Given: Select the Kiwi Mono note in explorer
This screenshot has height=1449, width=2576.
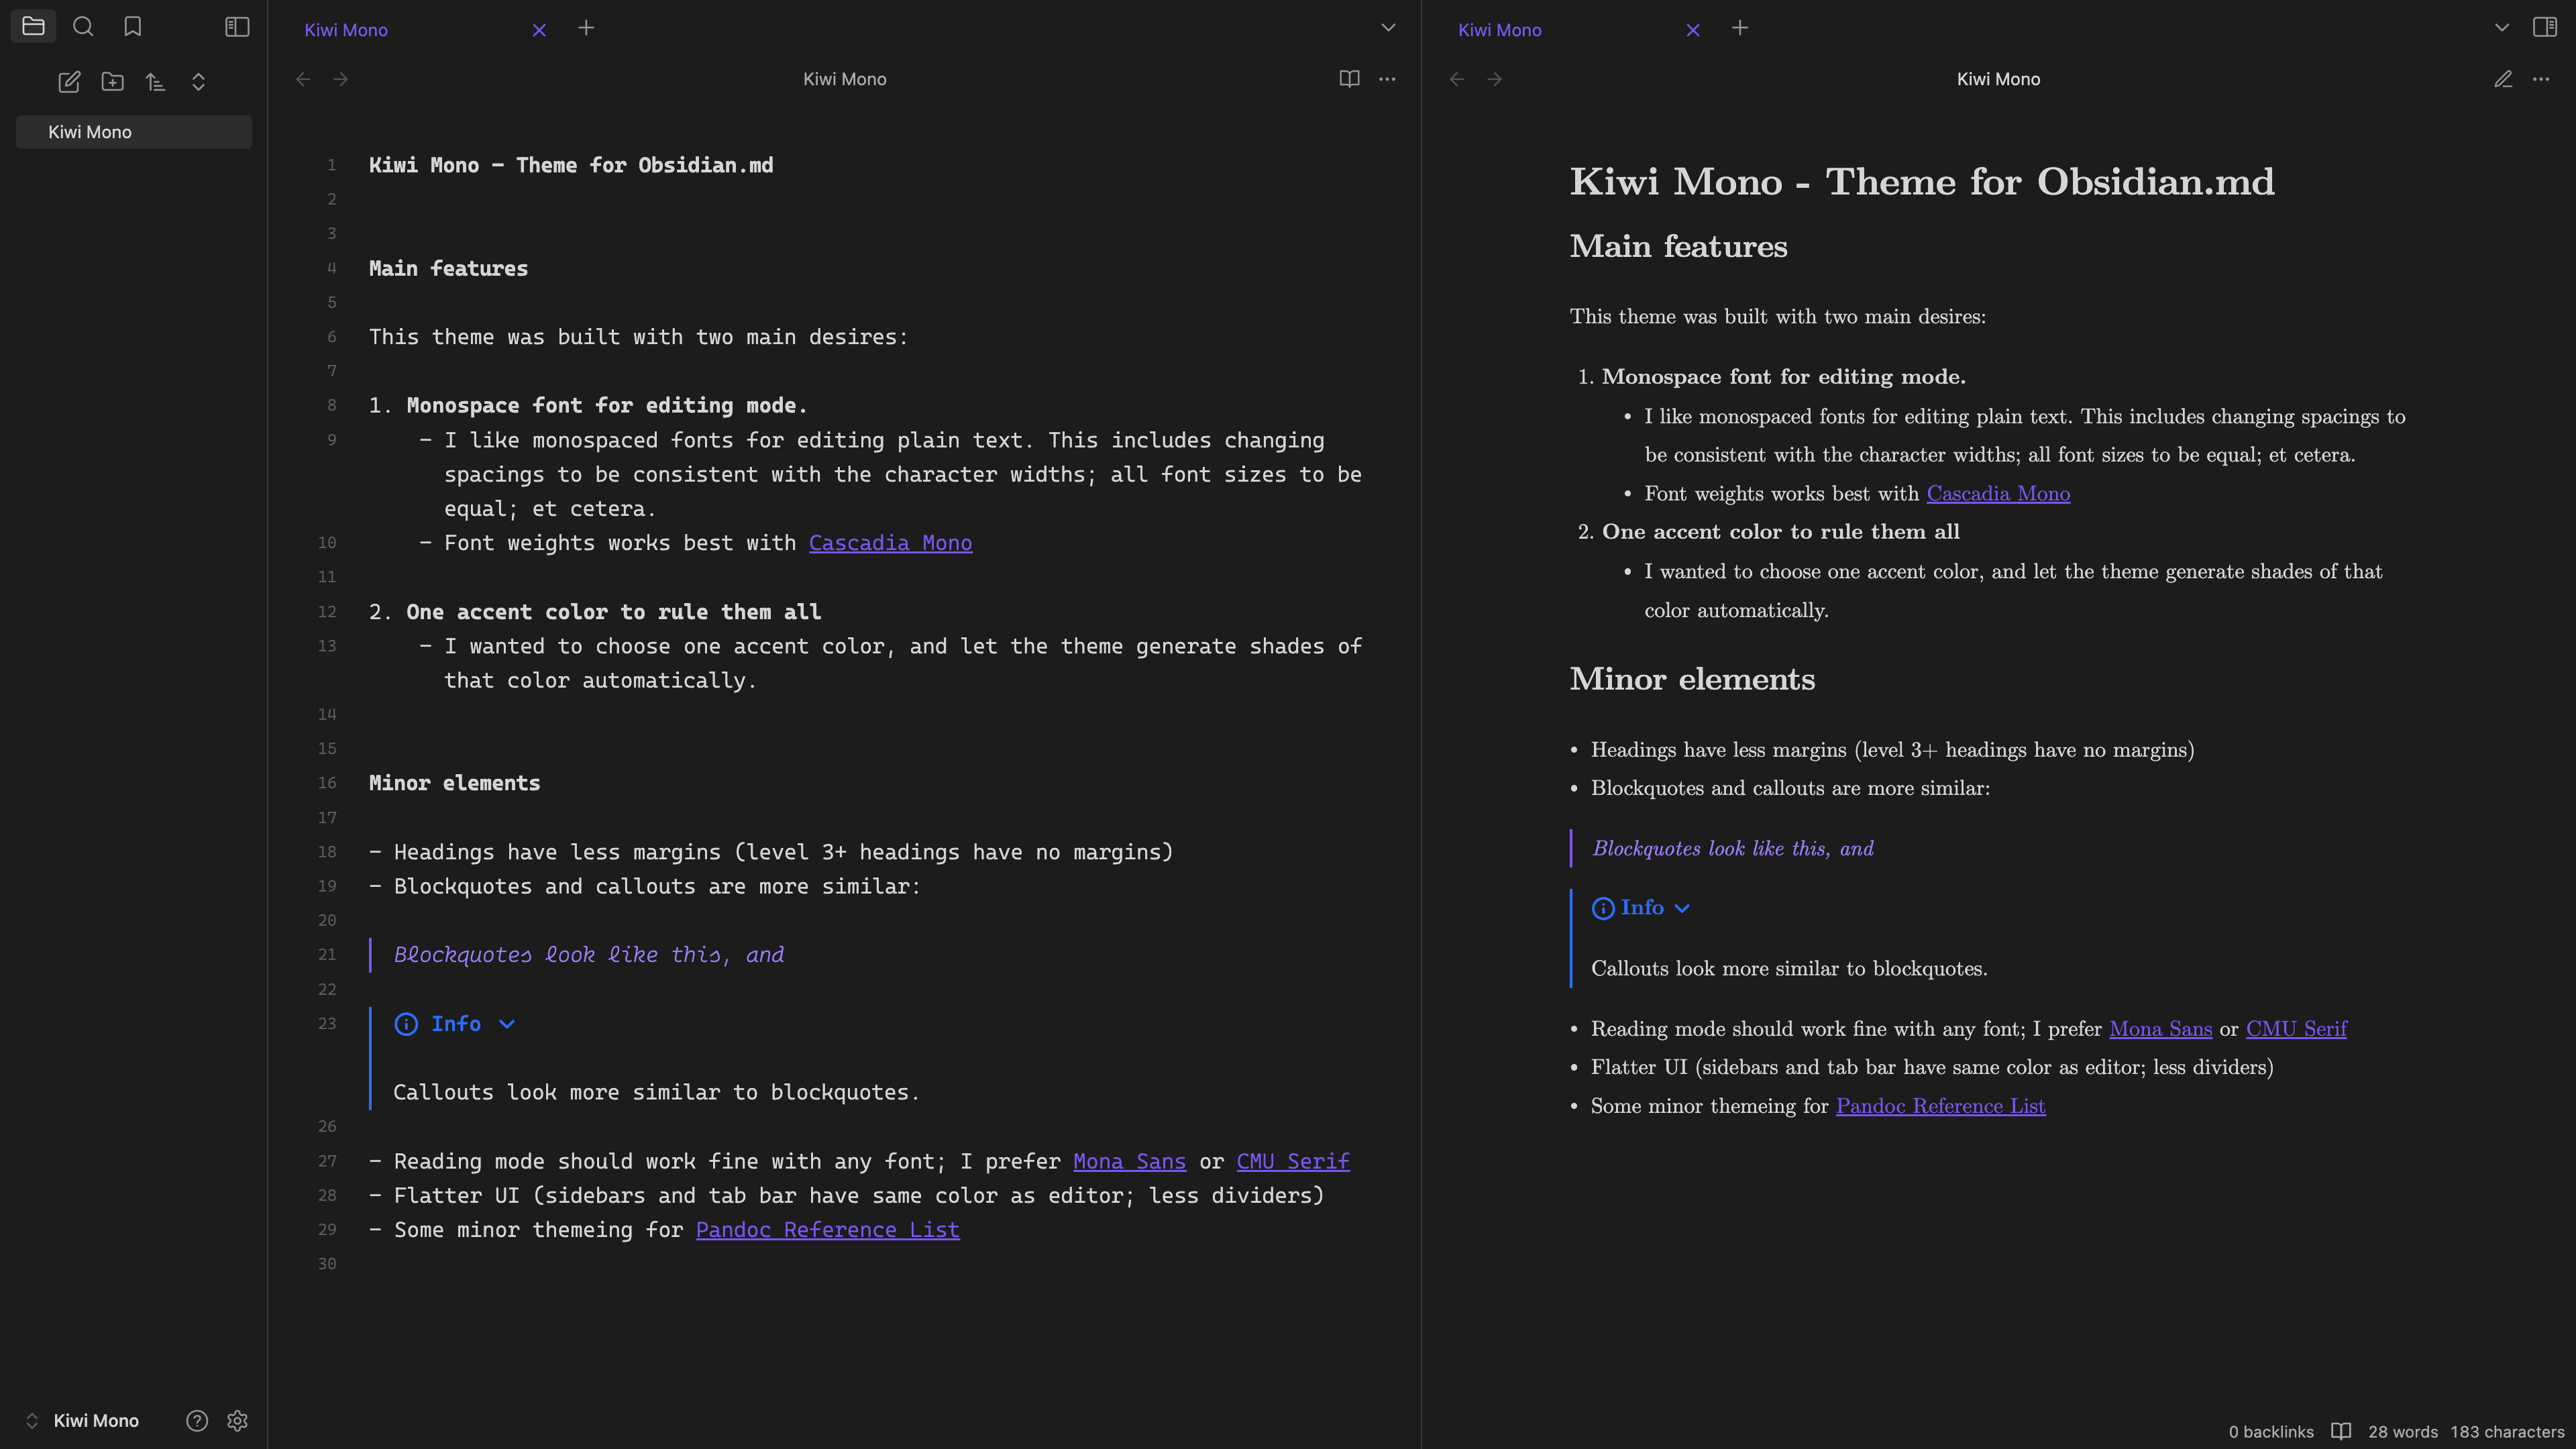Looking at the screenshot, I should pyautogui.click(x=134, y=132).
